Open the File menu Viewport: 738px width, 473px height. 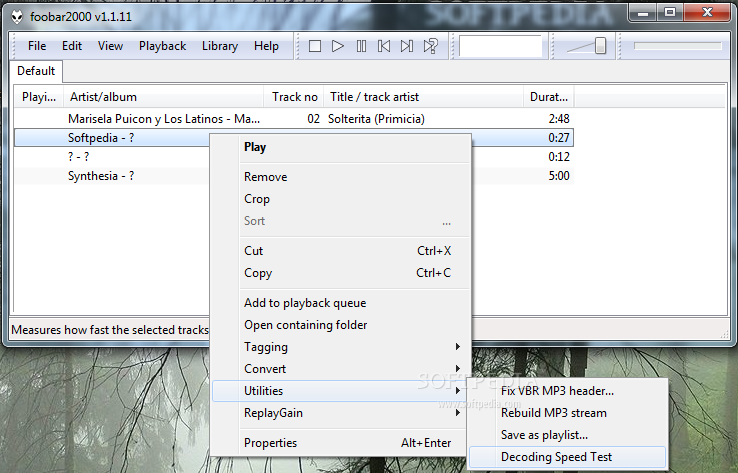tap(37, 46)
